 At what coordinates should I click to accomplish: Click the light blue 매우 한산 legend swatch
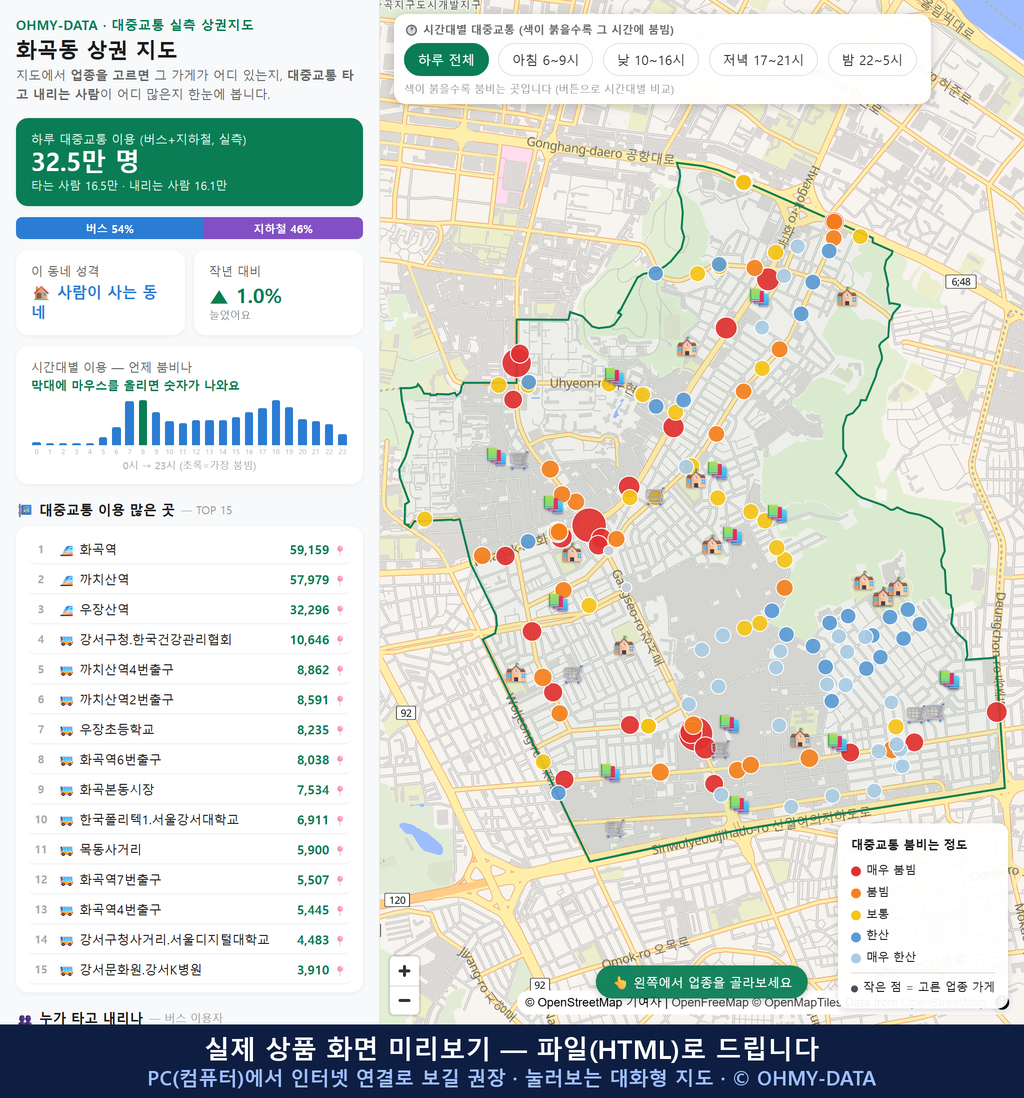(855, 958)
